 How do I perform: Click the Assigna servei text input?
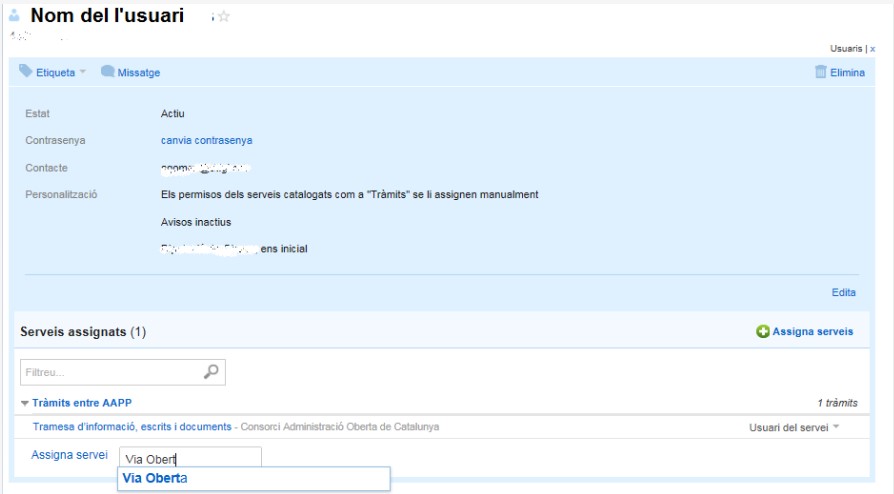[x=189, y=458]
